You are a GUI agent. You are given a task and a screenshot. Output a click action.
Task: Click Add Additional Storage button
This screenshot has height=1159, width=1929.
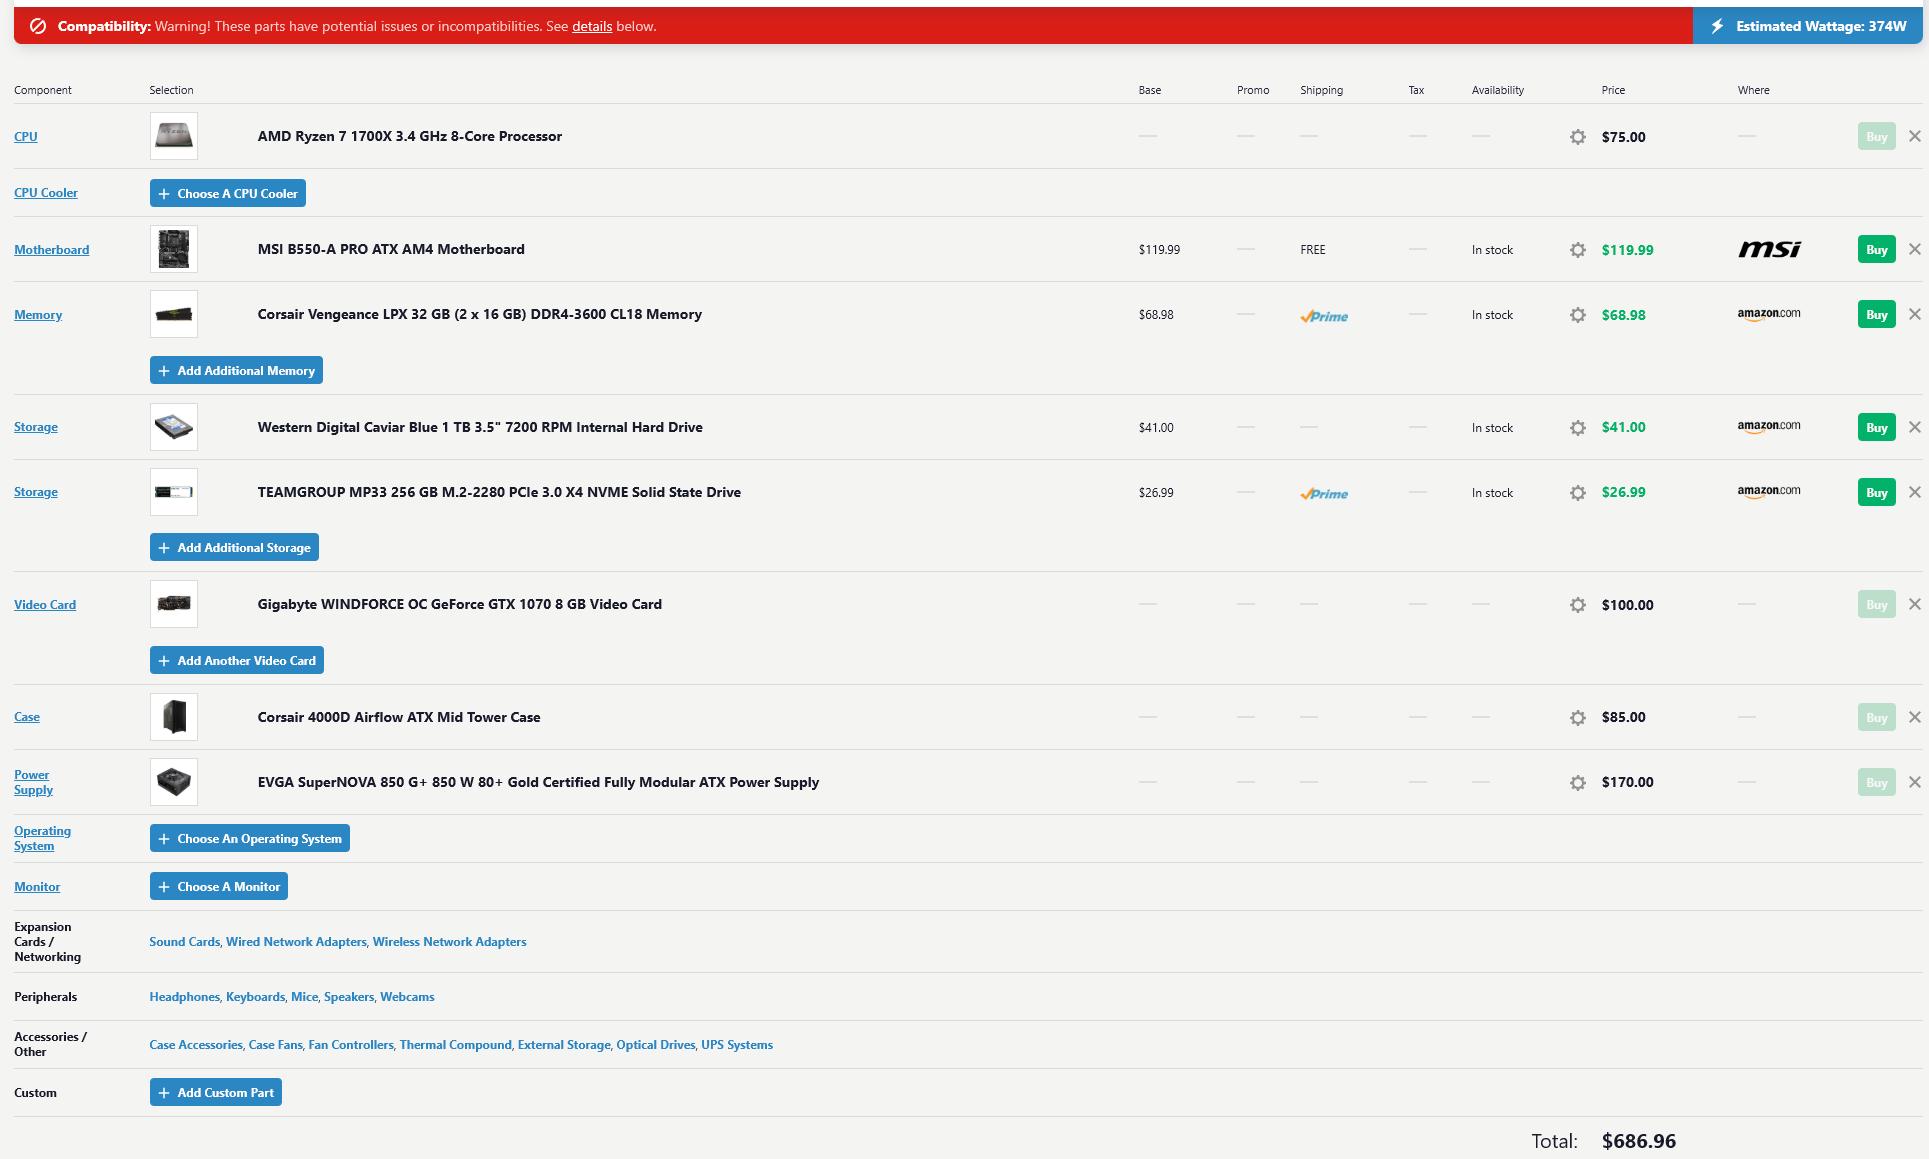point(234,547)
